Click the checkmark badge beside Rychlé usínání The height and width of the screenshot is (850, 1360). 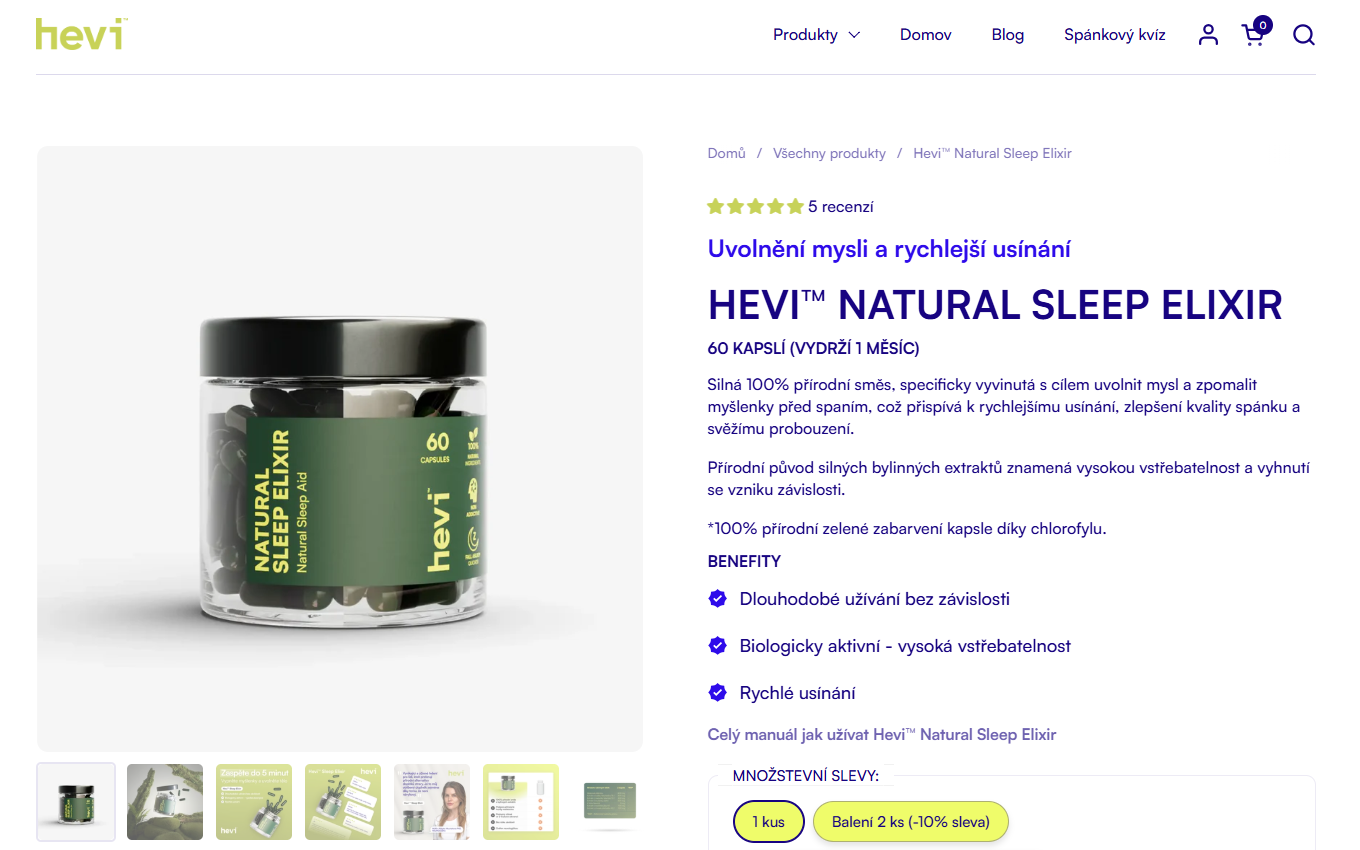coord(717,692)
